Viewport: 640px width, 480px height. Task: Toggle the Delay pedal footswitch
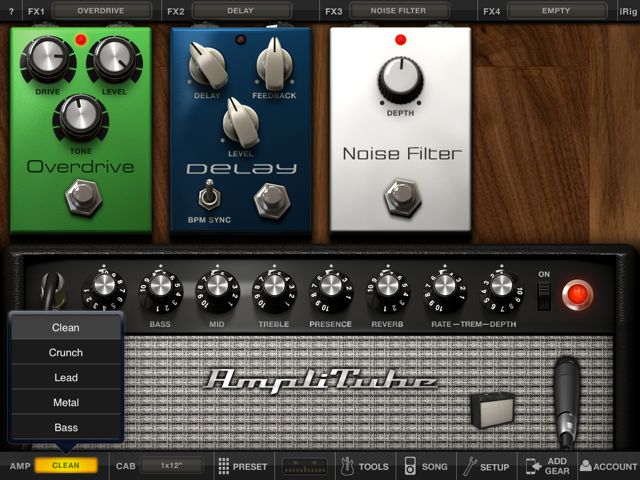(272, 202)
